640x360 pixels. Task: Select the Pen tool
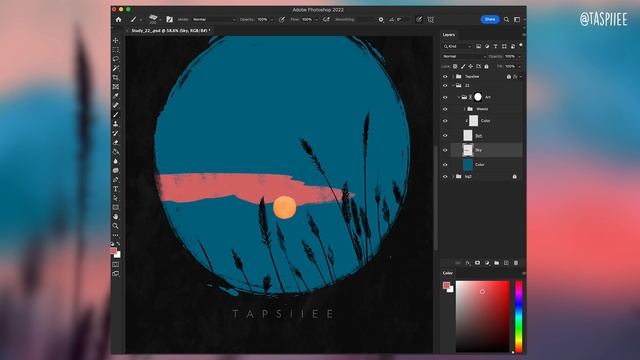[116, 180]
